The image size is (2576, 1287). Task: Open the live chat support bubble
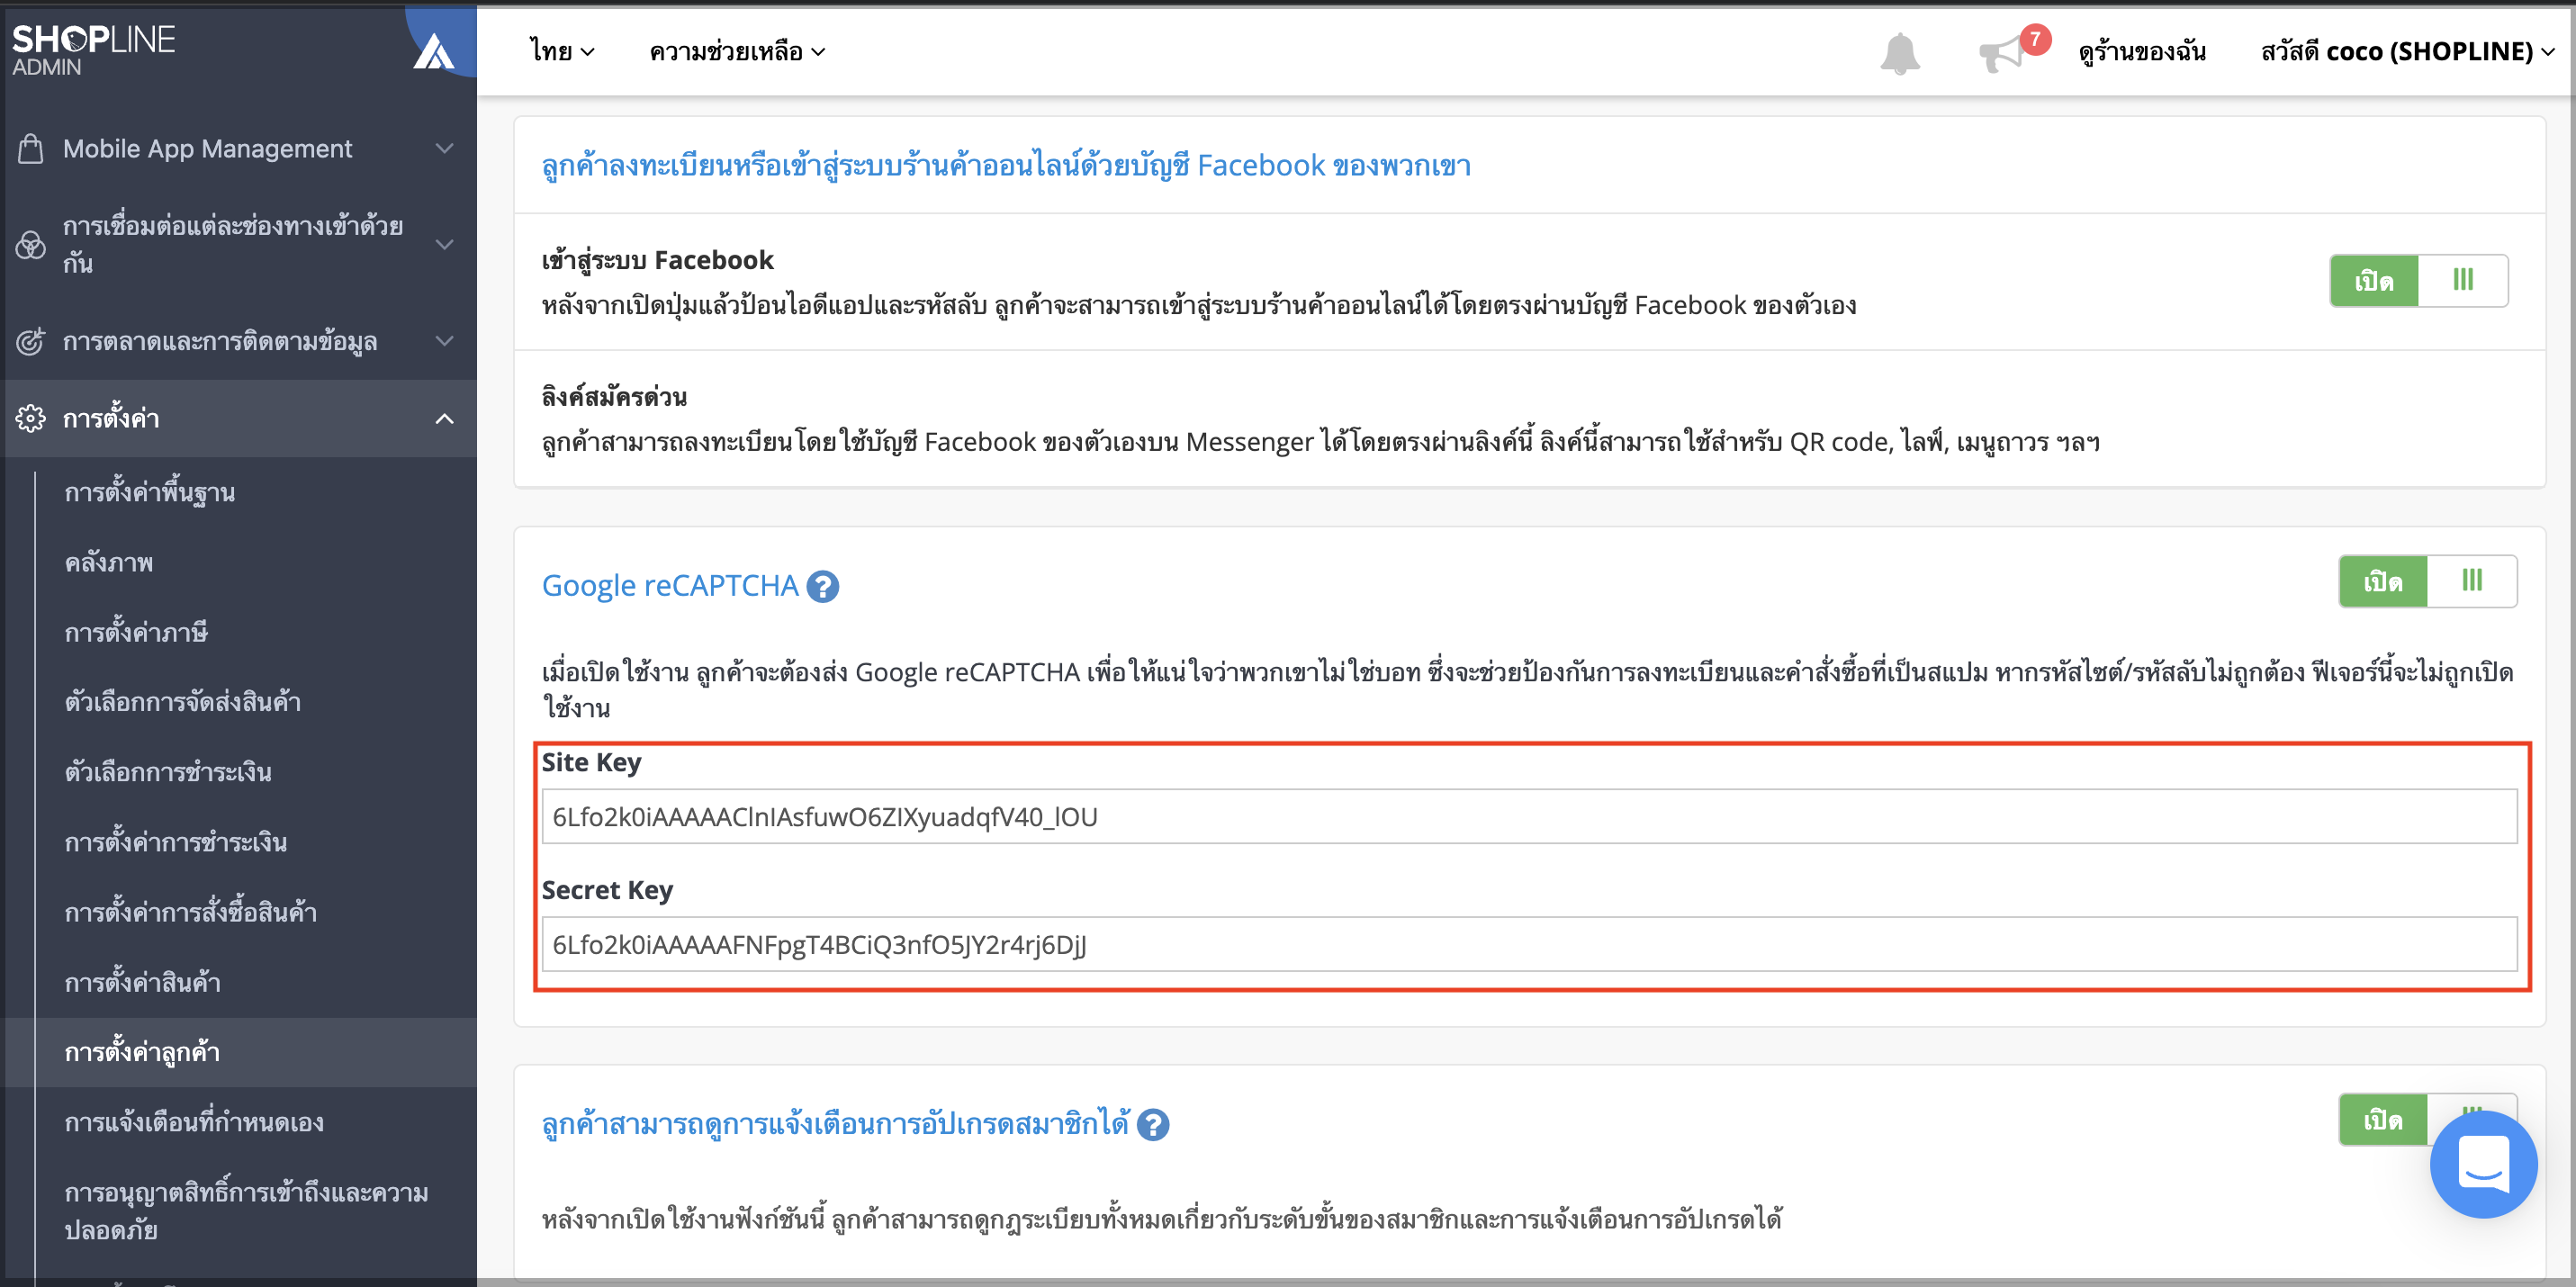click(2483, 1164)
